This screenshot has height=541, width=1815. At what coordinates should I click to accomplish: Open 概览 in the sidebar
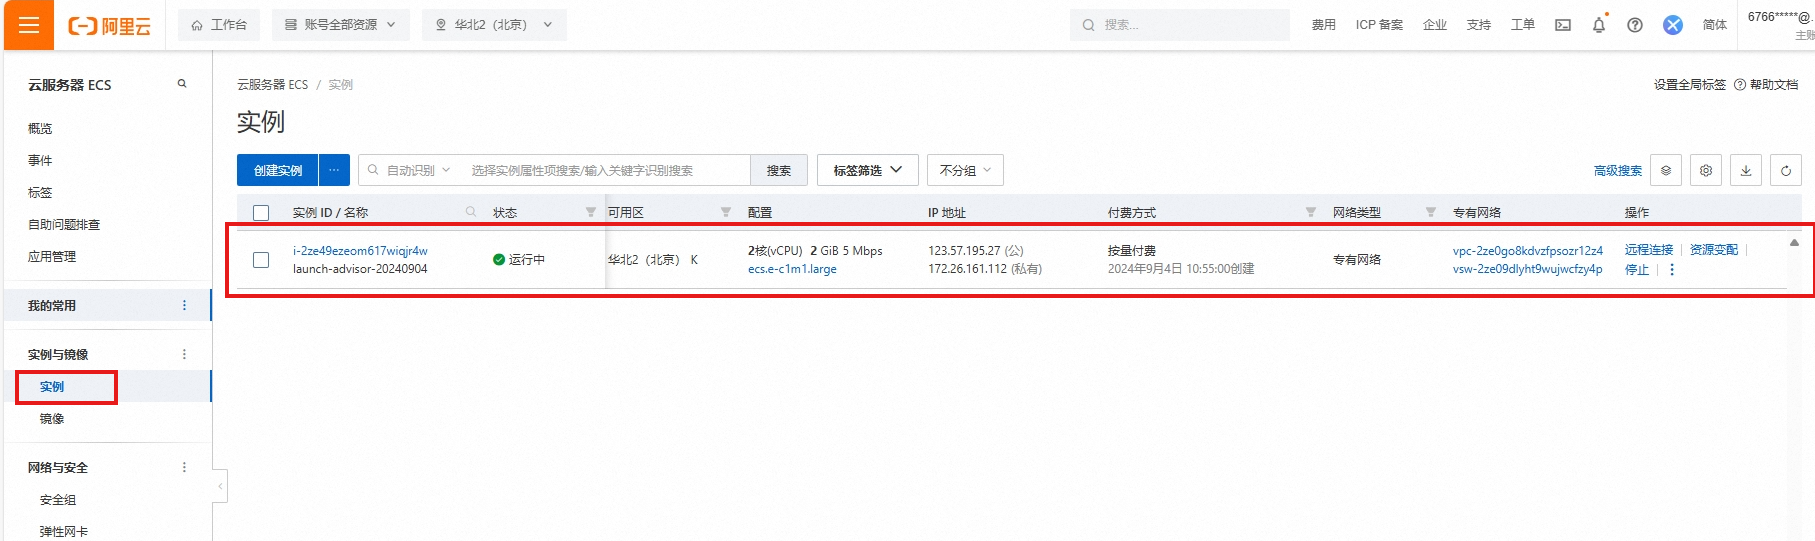click(x=40, y=128)
